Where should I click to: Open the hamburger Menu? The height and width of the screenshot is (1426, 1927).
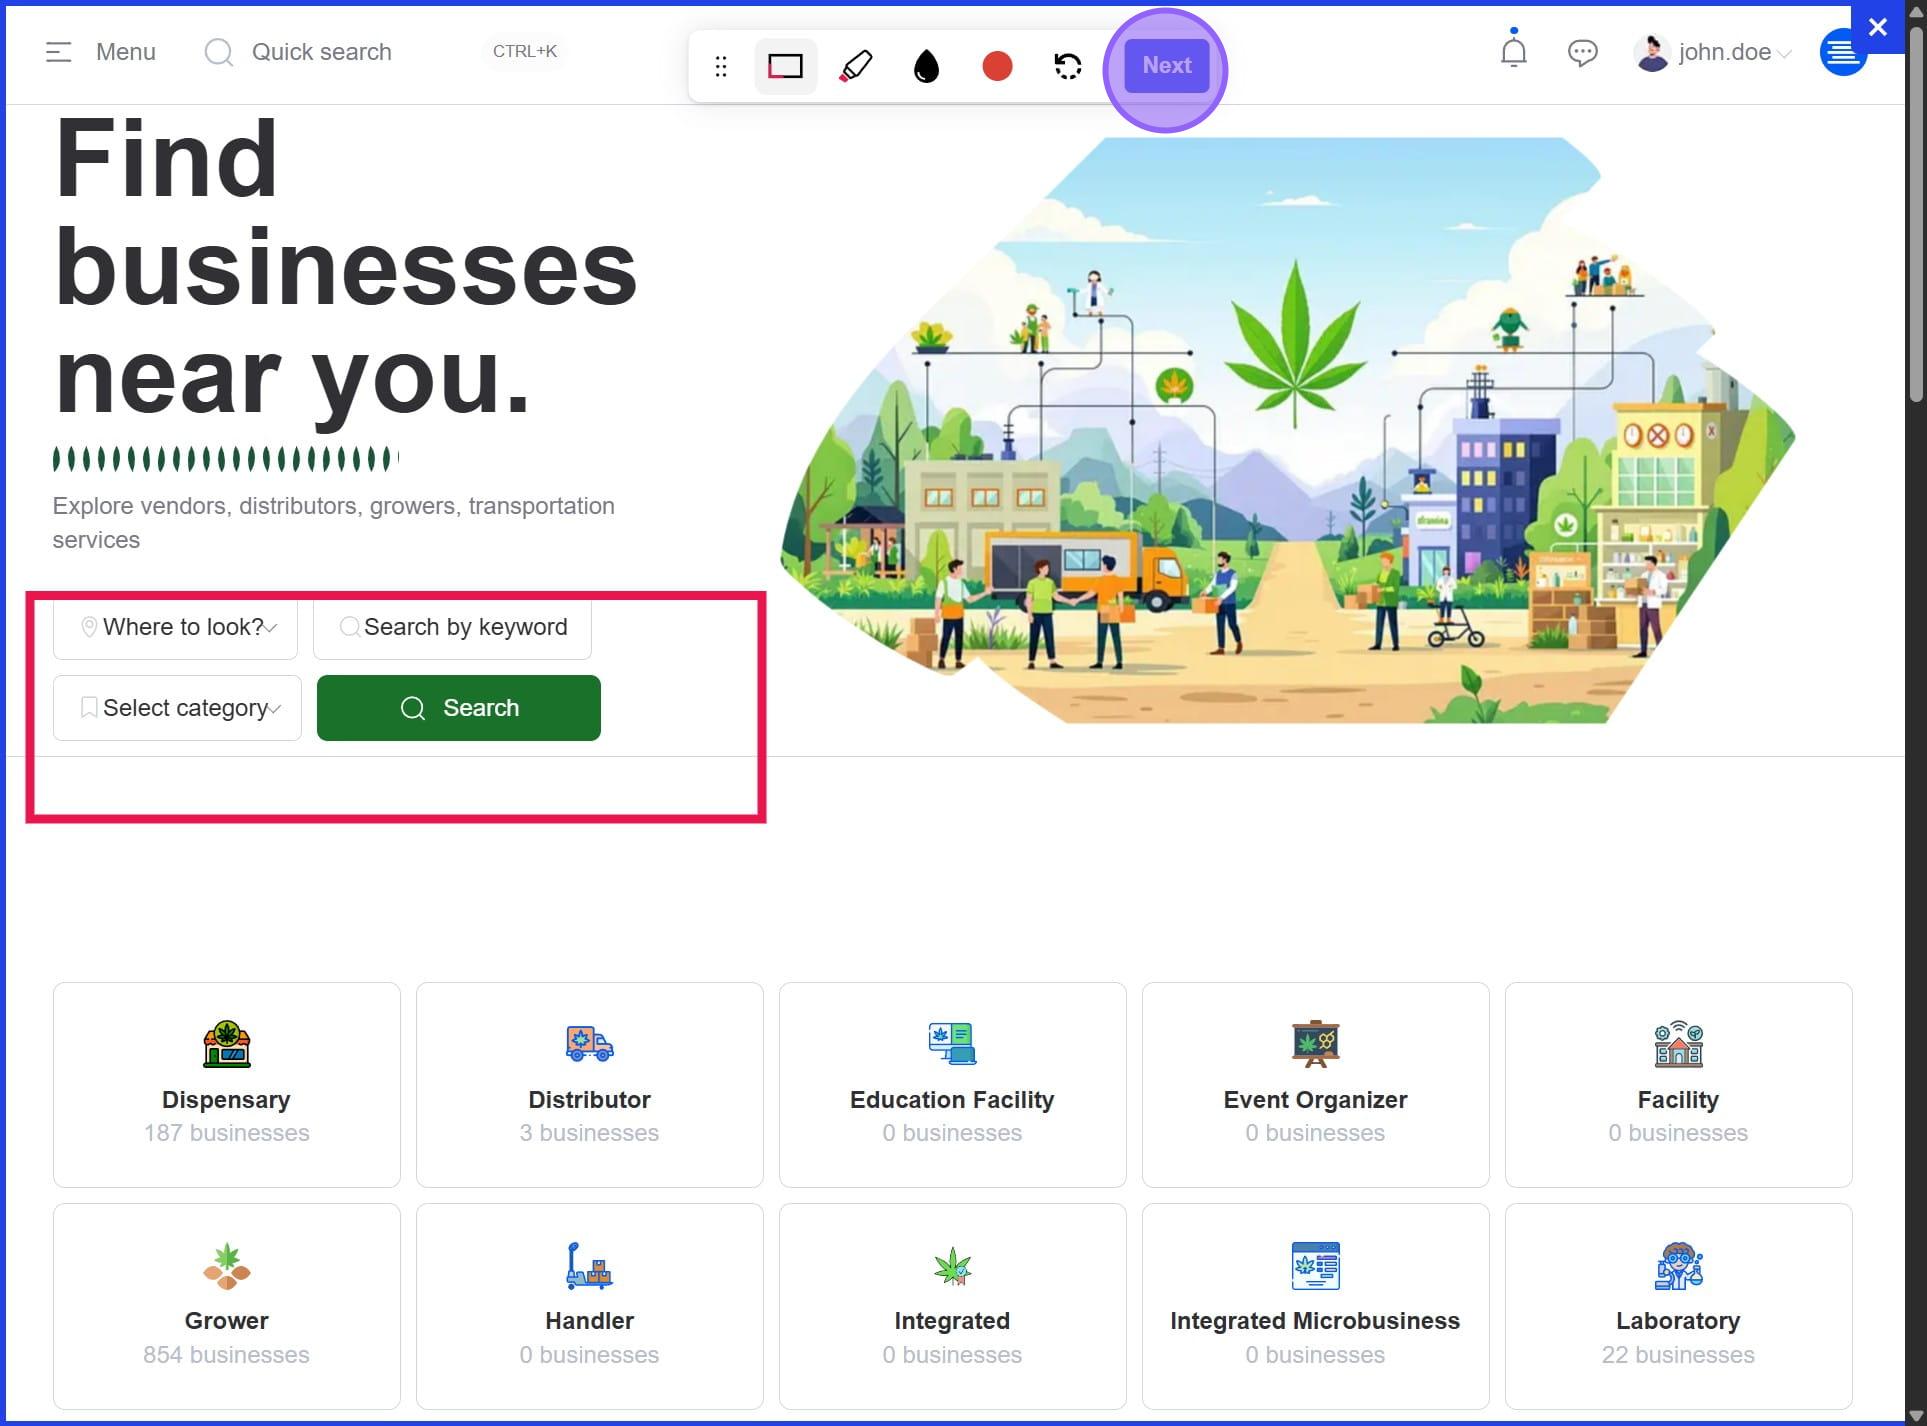pos(100,52)
